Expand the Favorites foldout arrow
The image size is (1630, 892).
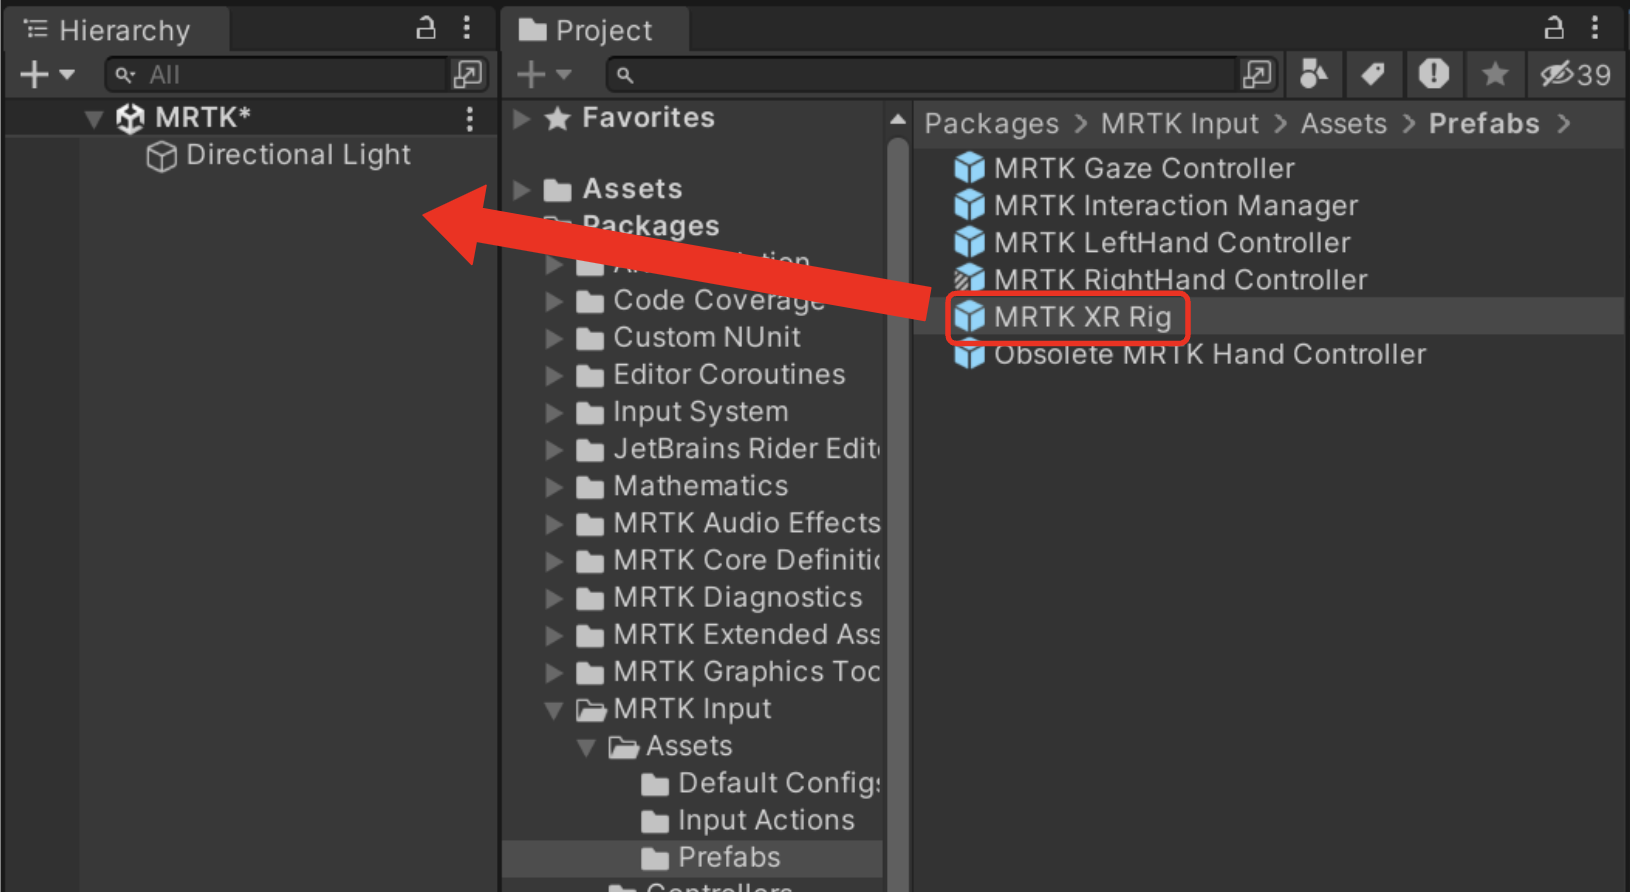click(521, 119)
